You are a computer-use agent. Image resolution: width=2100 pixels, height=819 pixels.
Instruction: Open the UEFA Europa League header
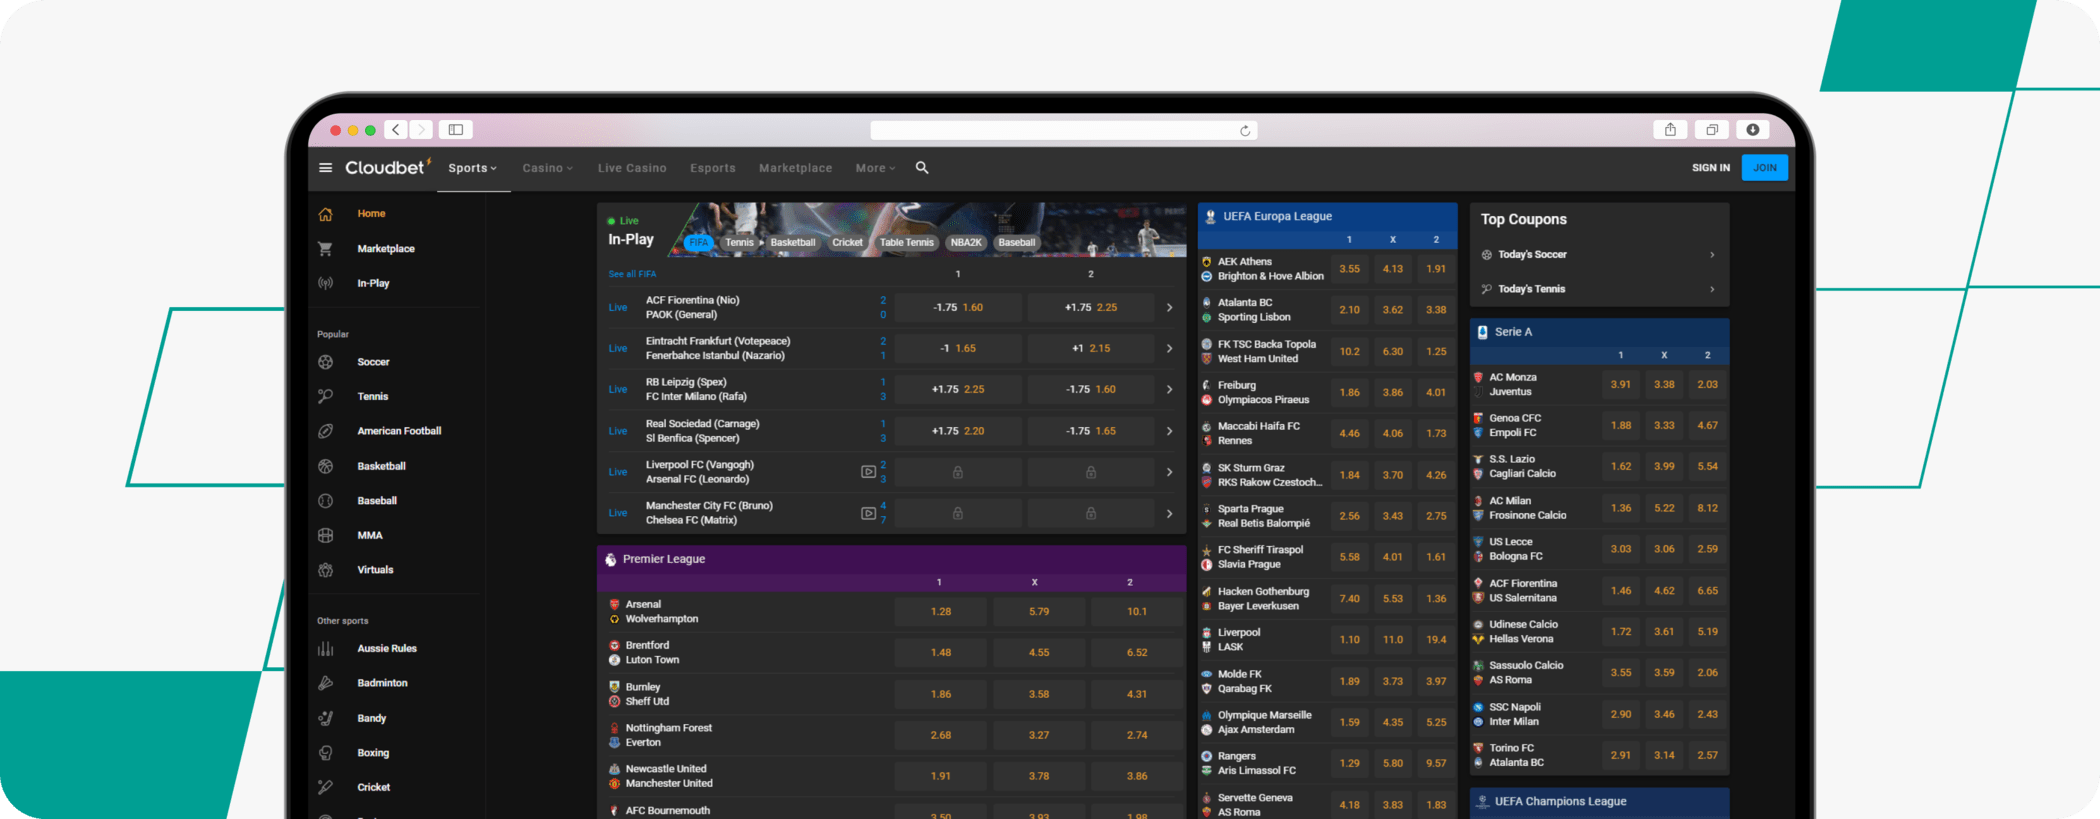pyautogui.click(x=1327, y=216)
